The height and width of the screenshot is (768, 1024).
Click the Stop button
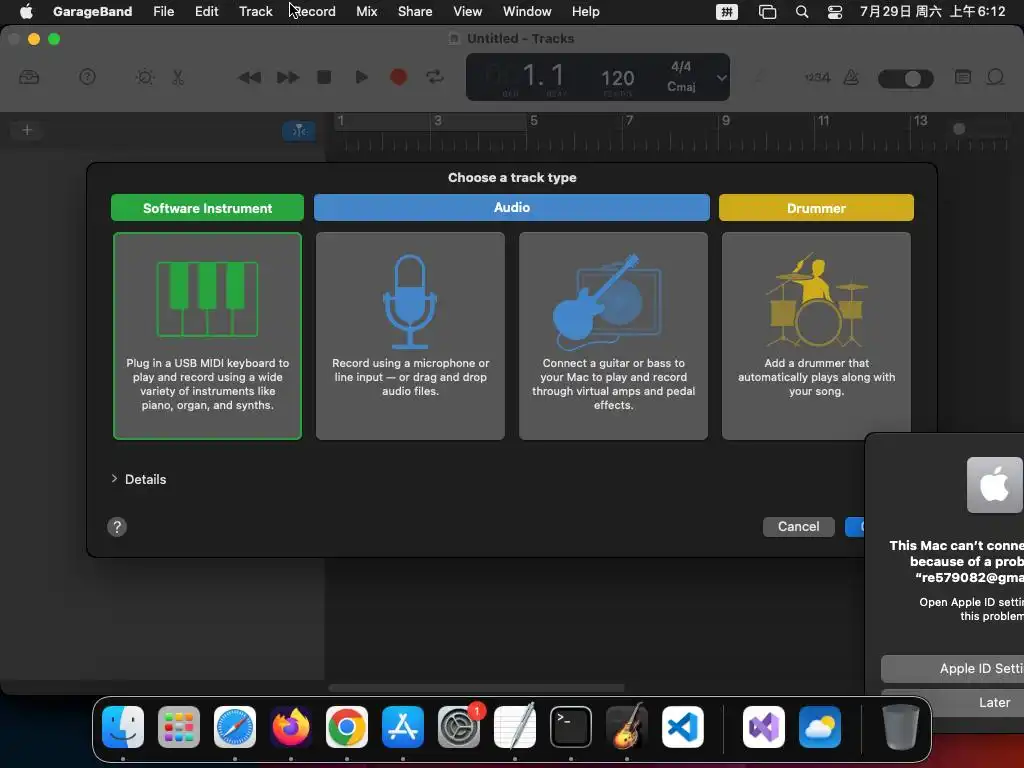324,77
